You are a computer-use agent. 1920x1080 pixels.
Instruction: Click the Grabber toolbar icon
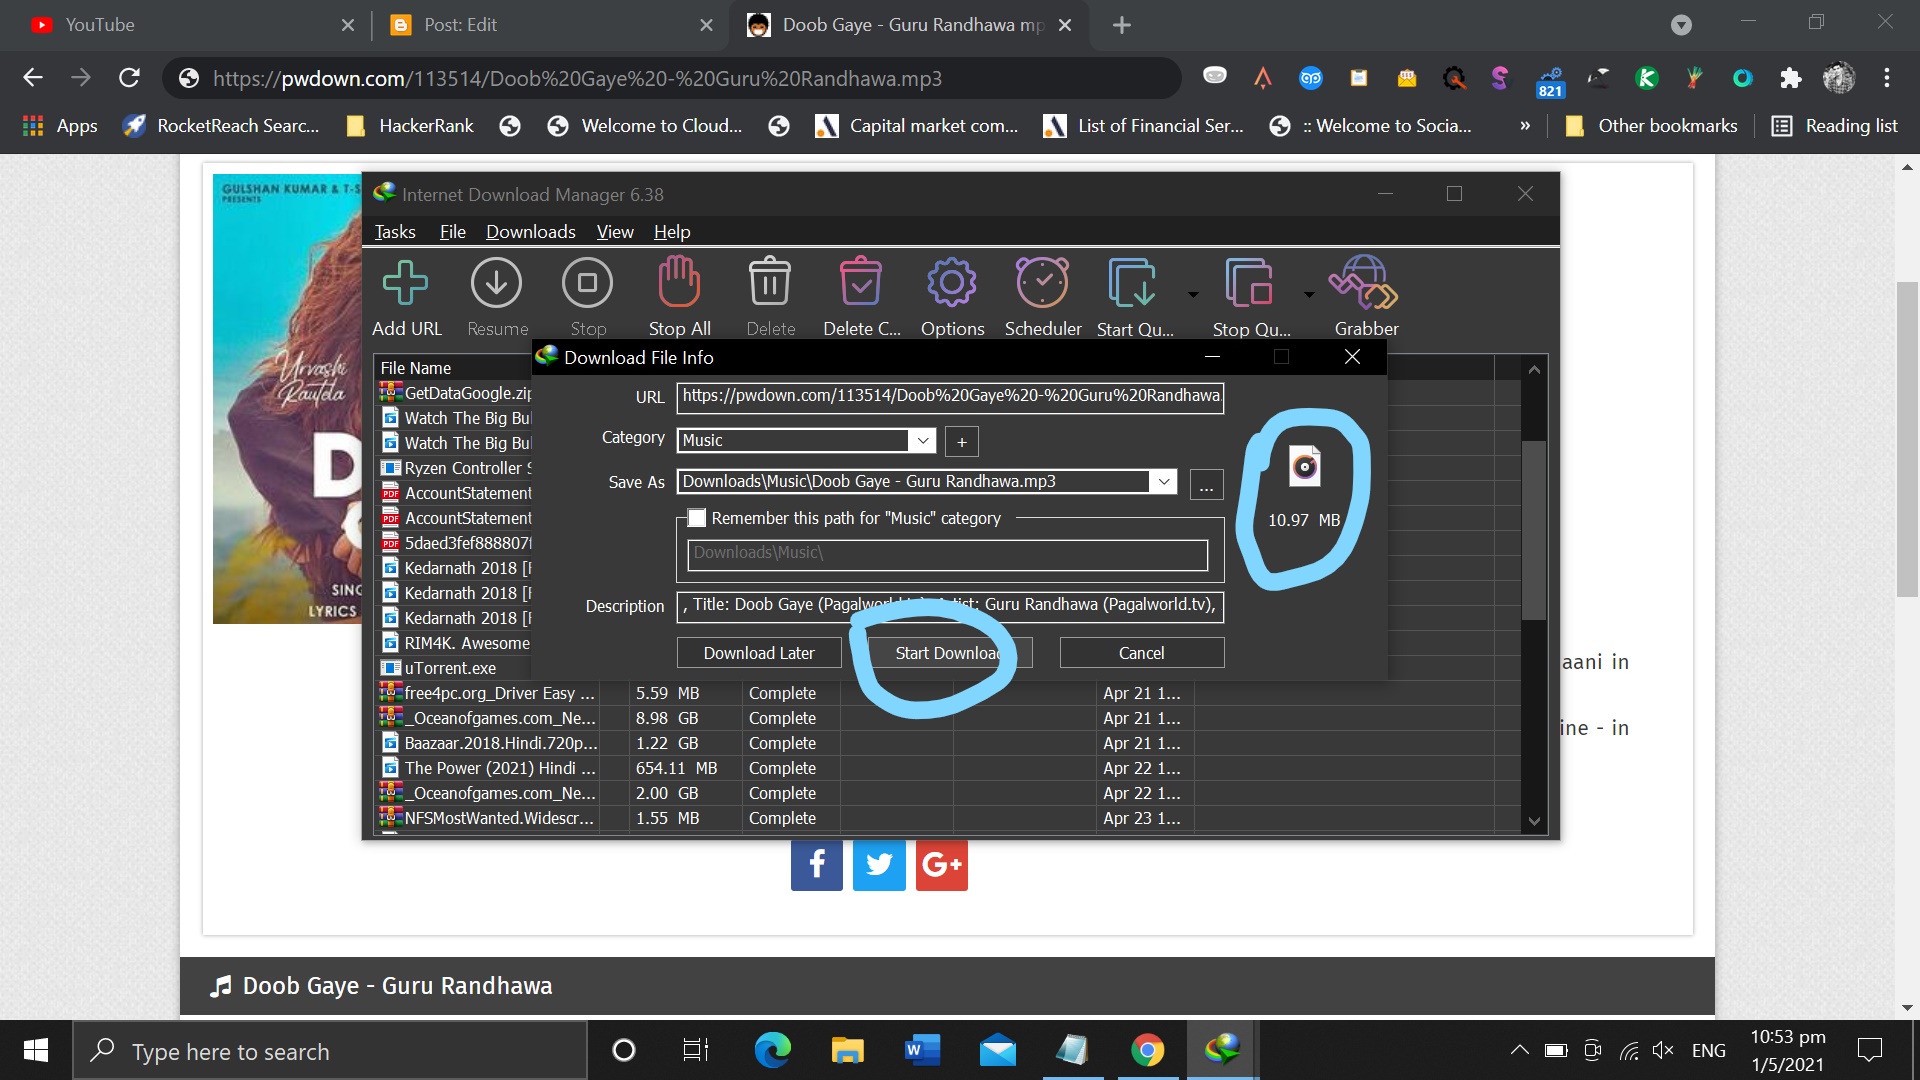[1365, 284]
